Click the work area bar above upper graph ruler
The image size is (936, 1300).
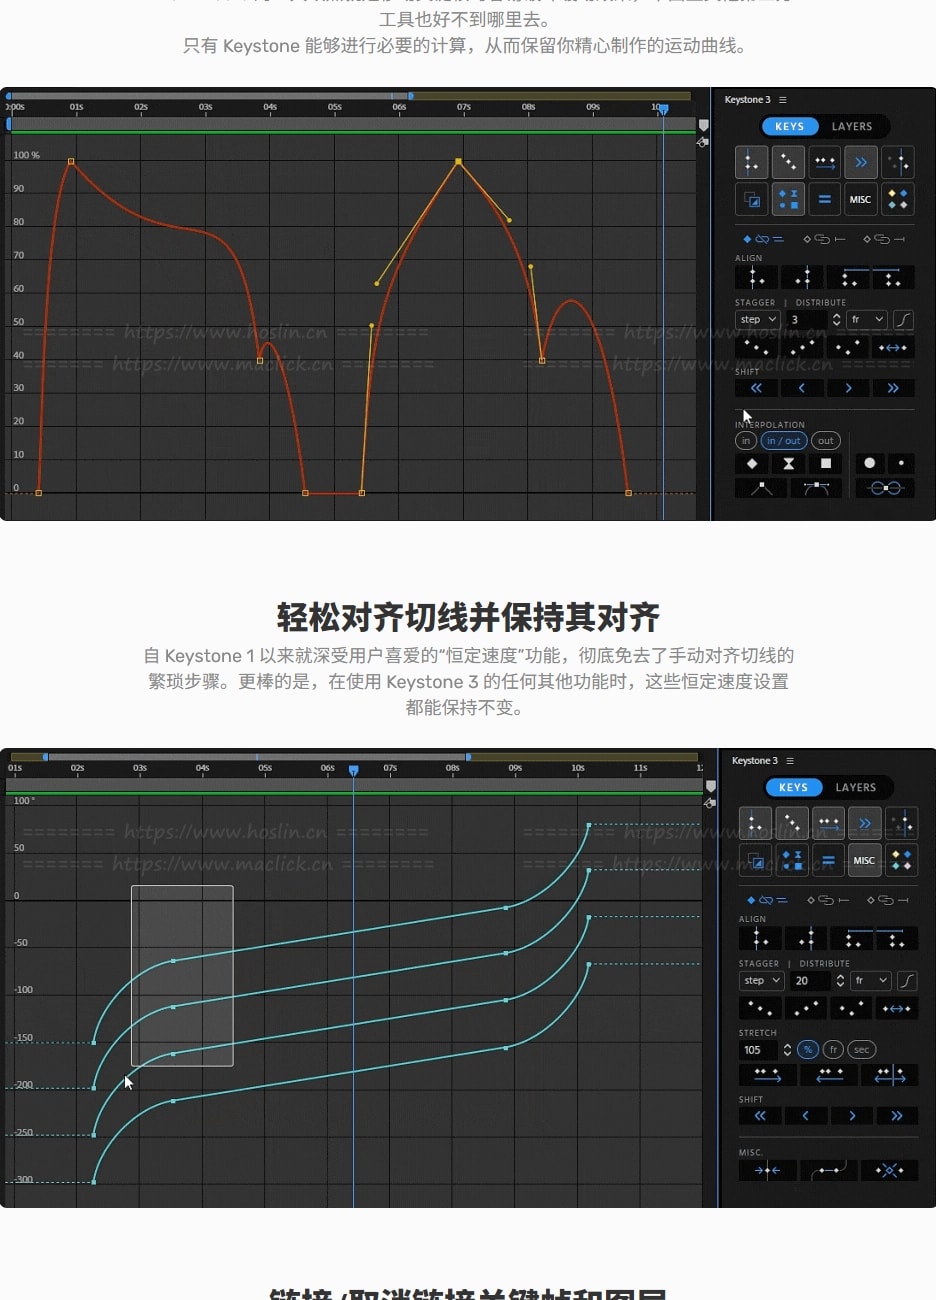pos(210,96)
